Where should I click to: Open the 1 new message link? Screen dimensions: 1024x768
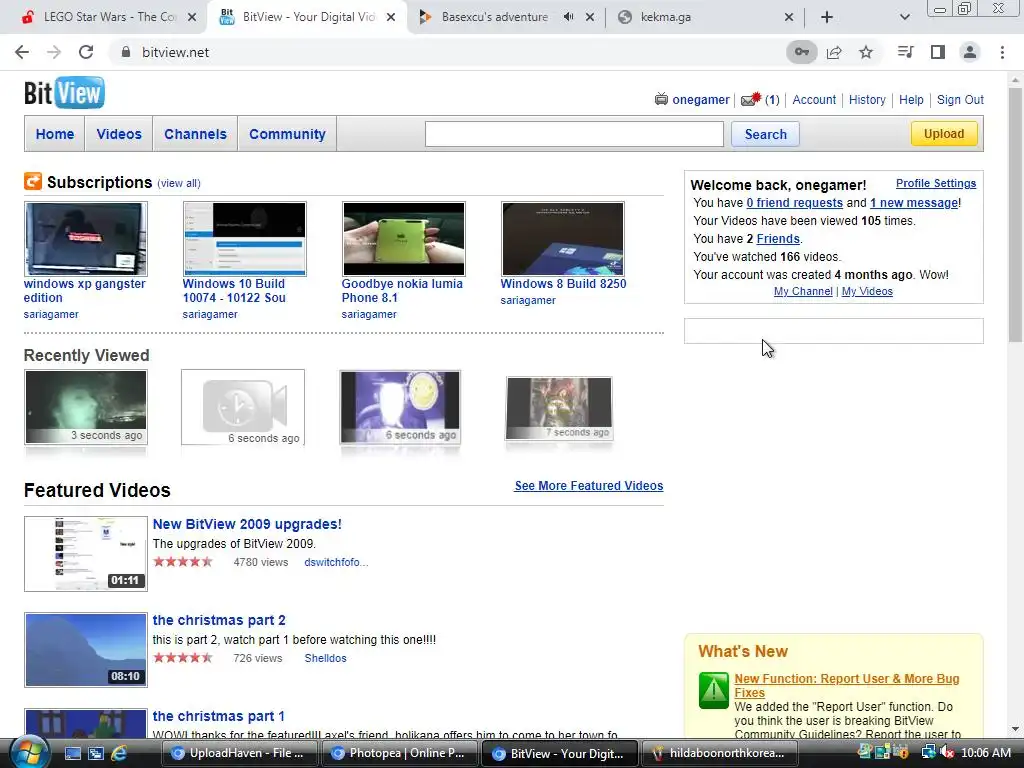click(x=914, y=202)
